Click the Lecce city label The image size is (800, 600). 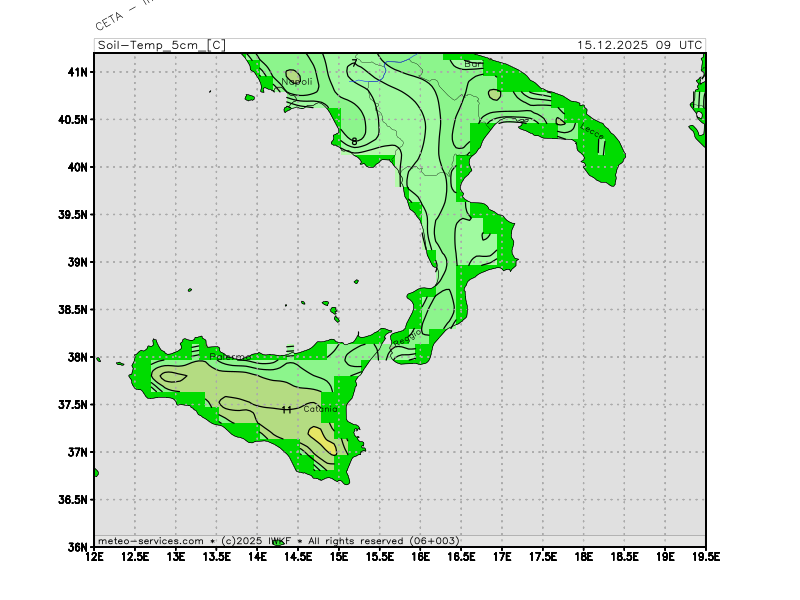592,130
